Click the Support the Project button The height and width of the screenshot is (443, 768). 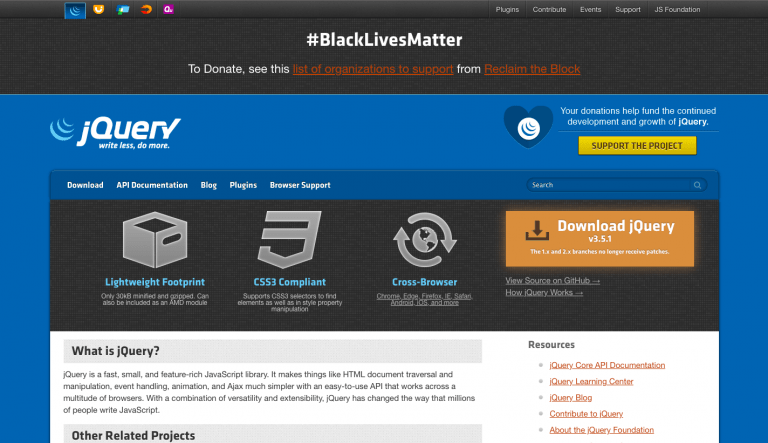637,146
